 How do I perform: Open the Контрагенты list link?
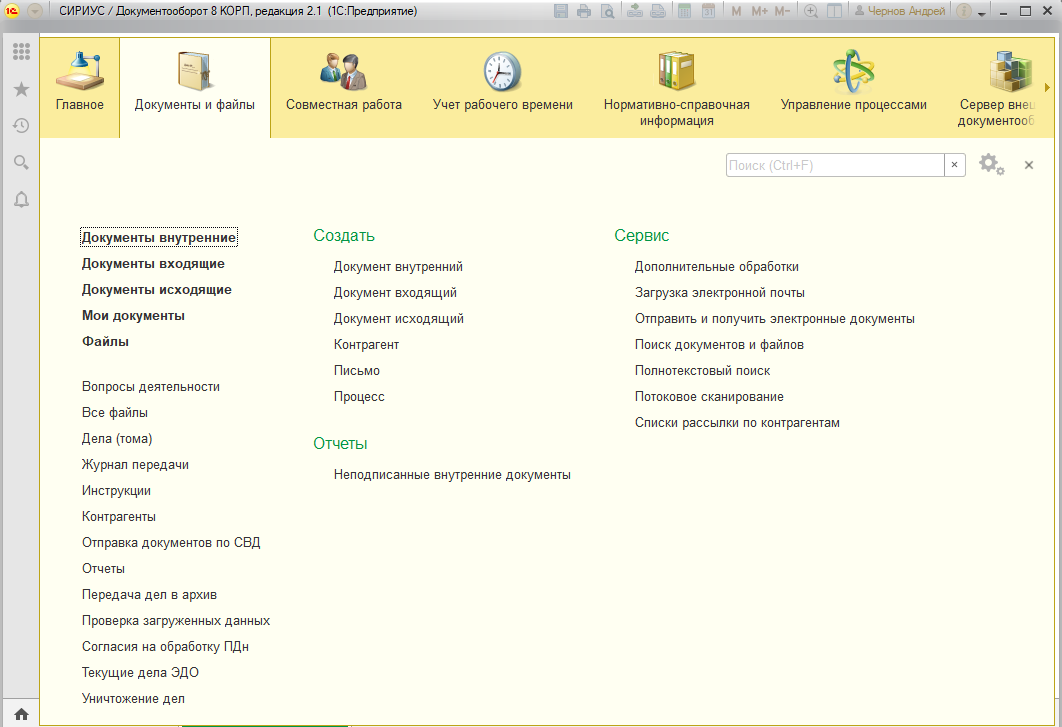coord(119,517)
